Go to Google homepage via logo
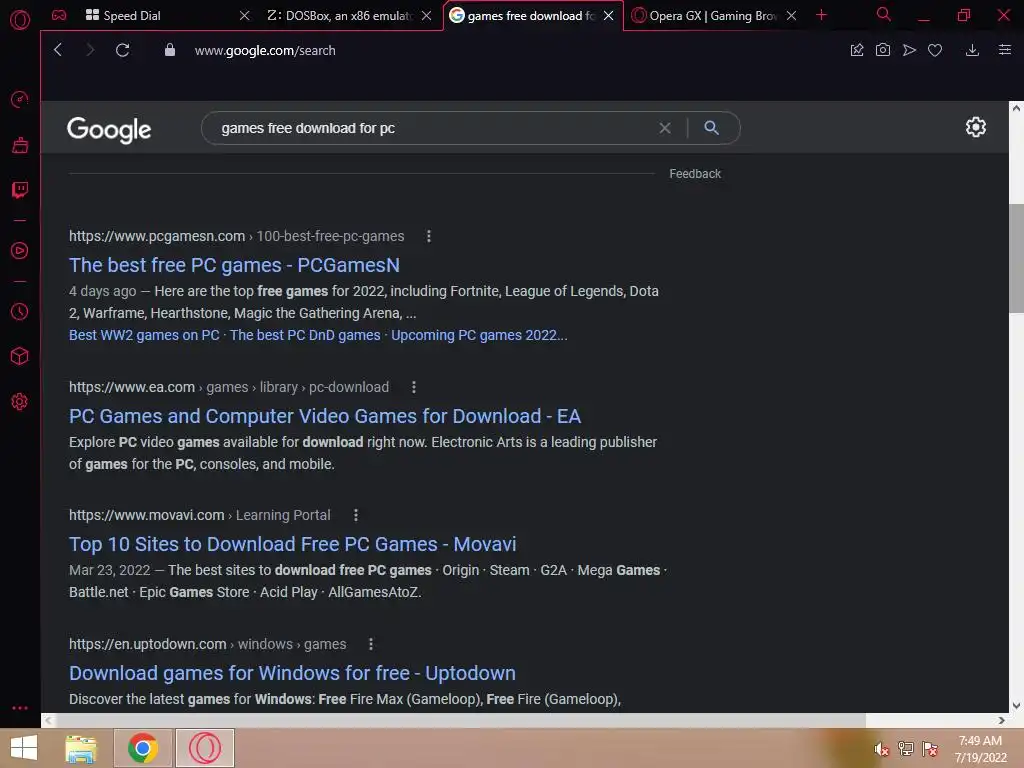1024x768 pixels. coord(109,129)
